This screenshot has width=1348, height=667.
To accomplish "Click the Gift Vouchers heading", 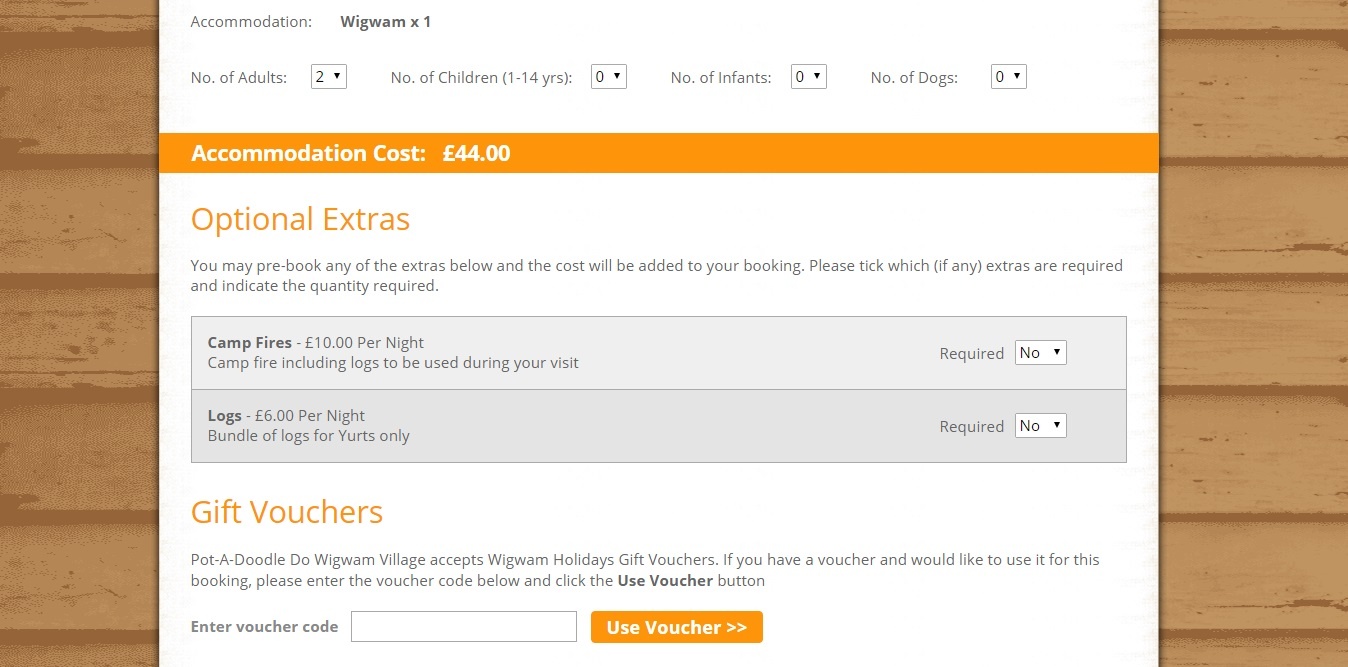I will [x=287, y=512].
